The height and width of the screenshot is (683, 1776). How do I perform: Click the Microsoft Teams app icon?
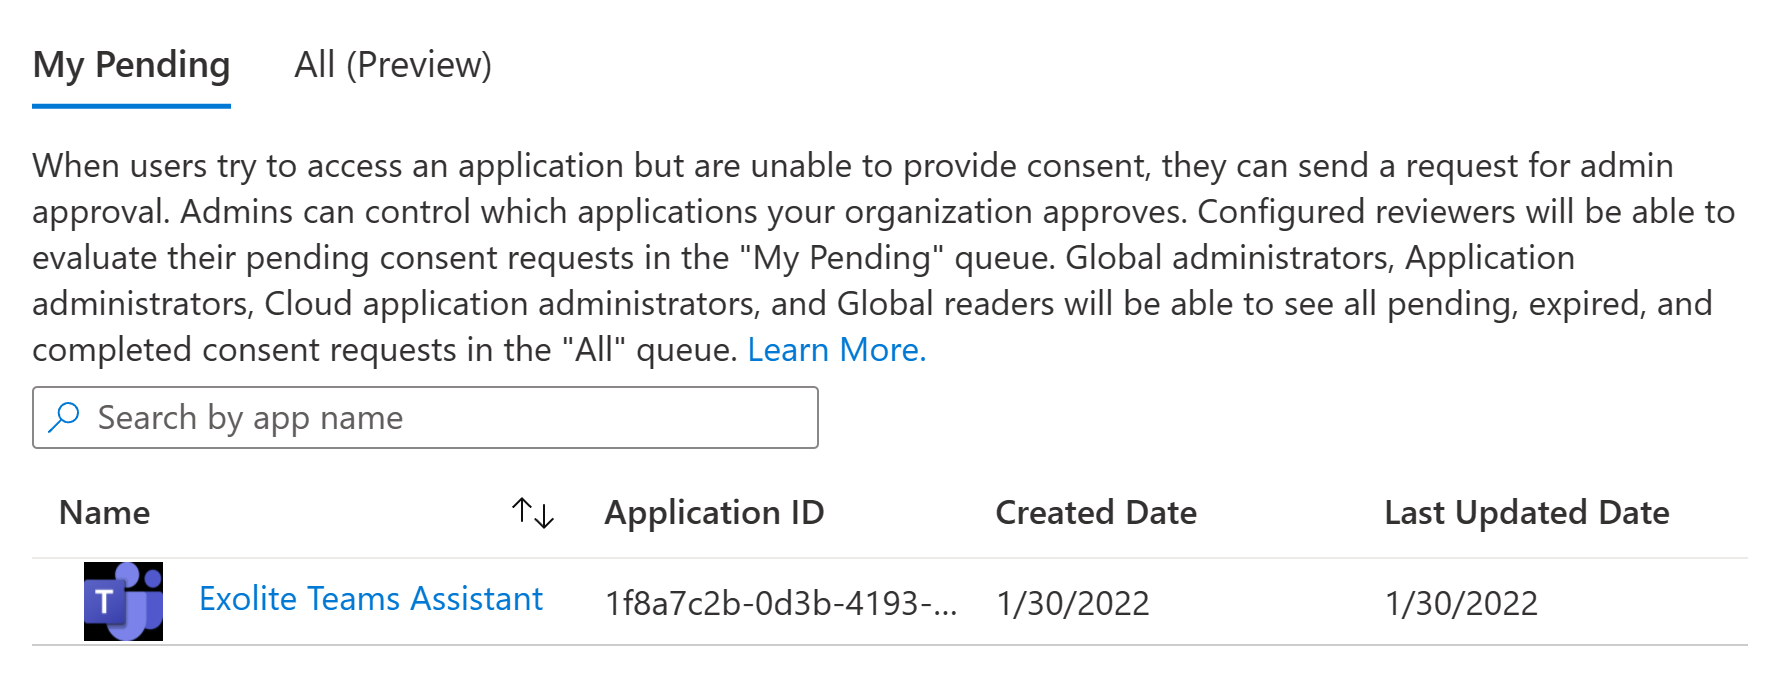coord(123,601)
